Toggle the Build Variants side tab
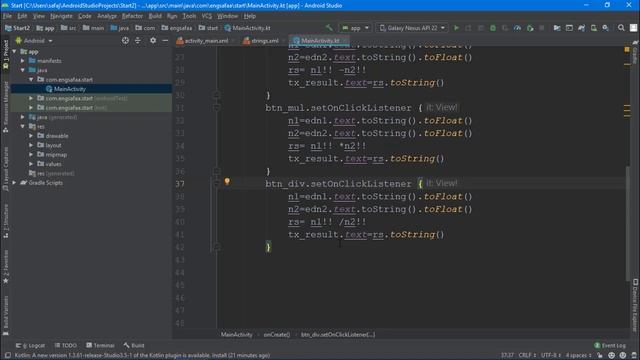This screenshot has width=640, height=360. click(x=6, y=315)
